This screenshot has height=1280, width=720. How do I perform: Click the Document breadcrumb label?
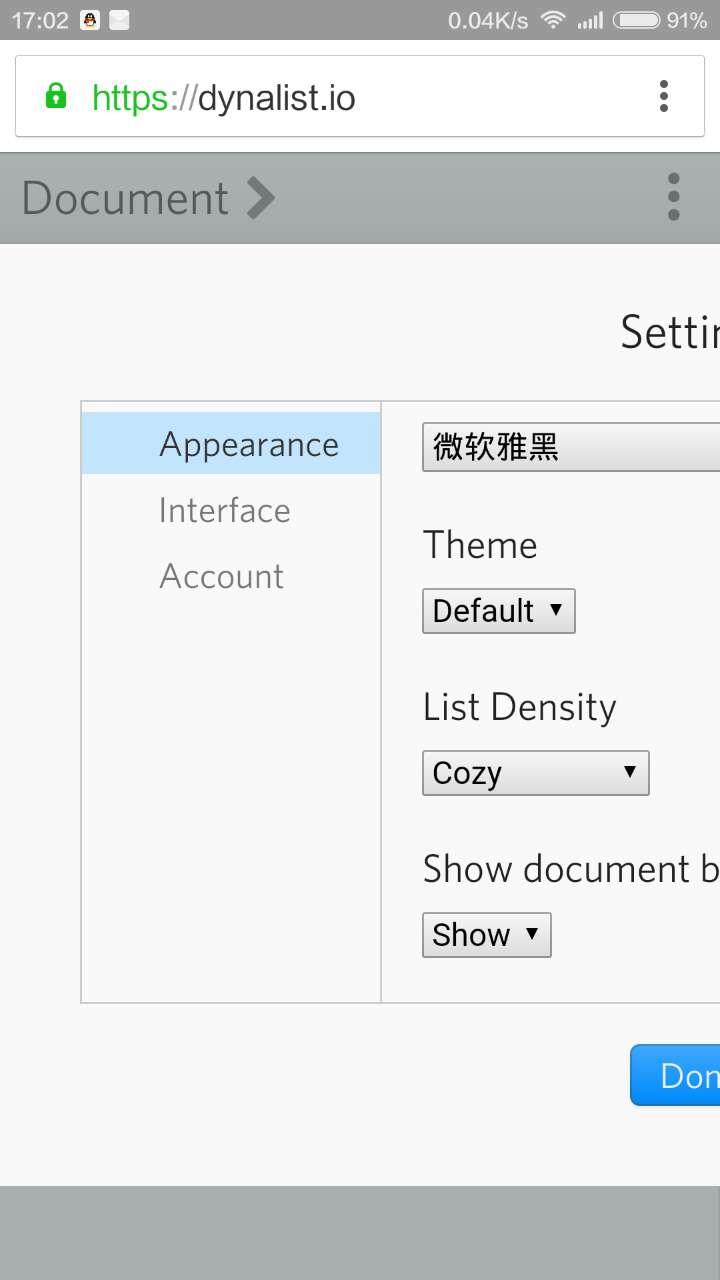(124, 197)
